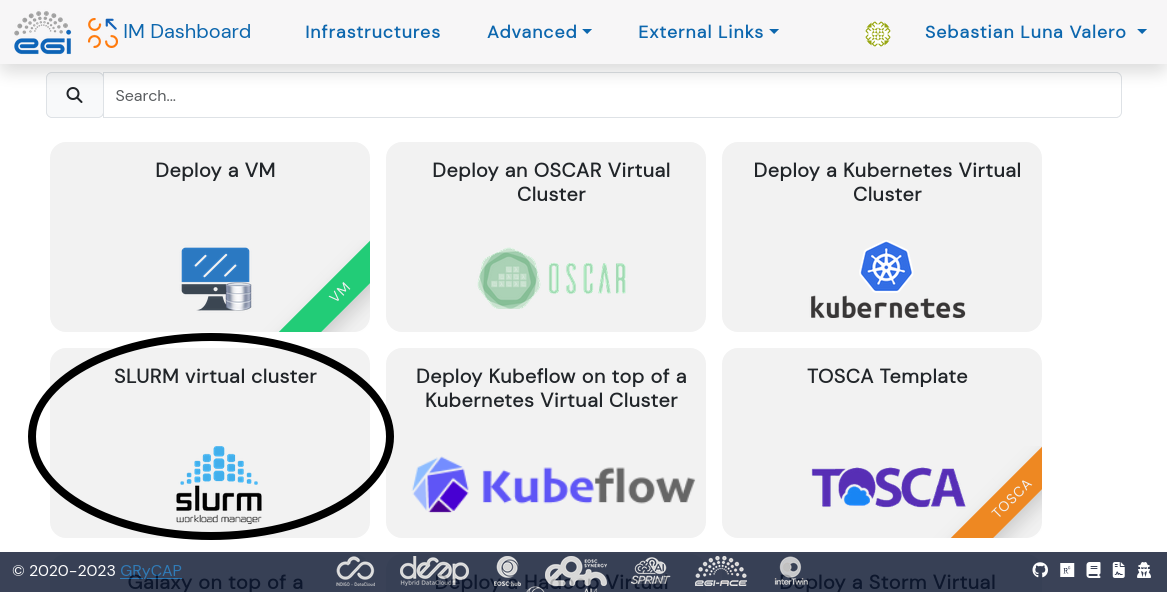This screenshot has width=1167, height=592.
Task: Click the EOSC Synergy footer logo
Action: tap(578, 572)
